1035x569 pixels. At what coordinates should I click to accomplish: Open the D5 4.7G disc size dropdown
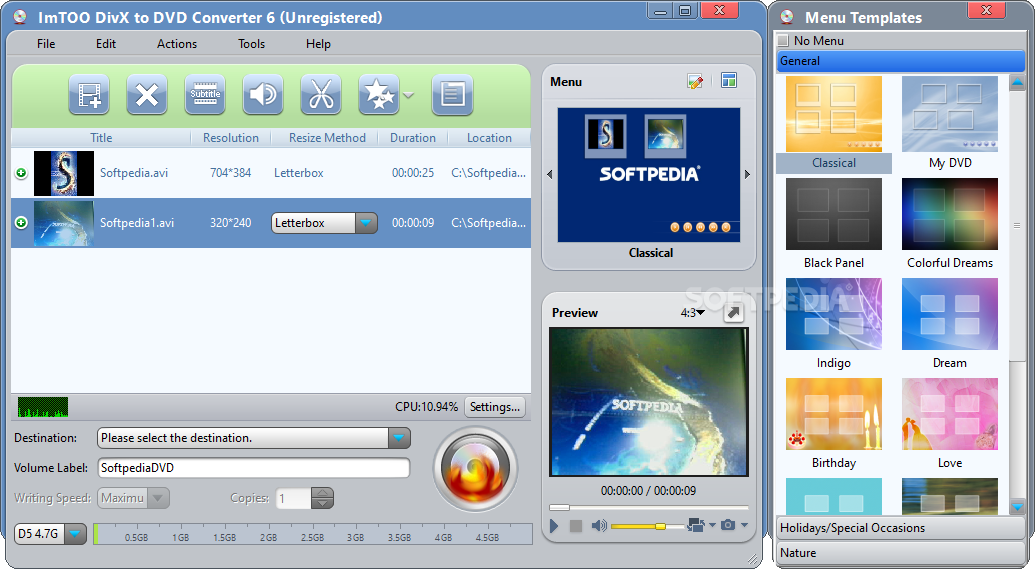[x=75, y=533]
